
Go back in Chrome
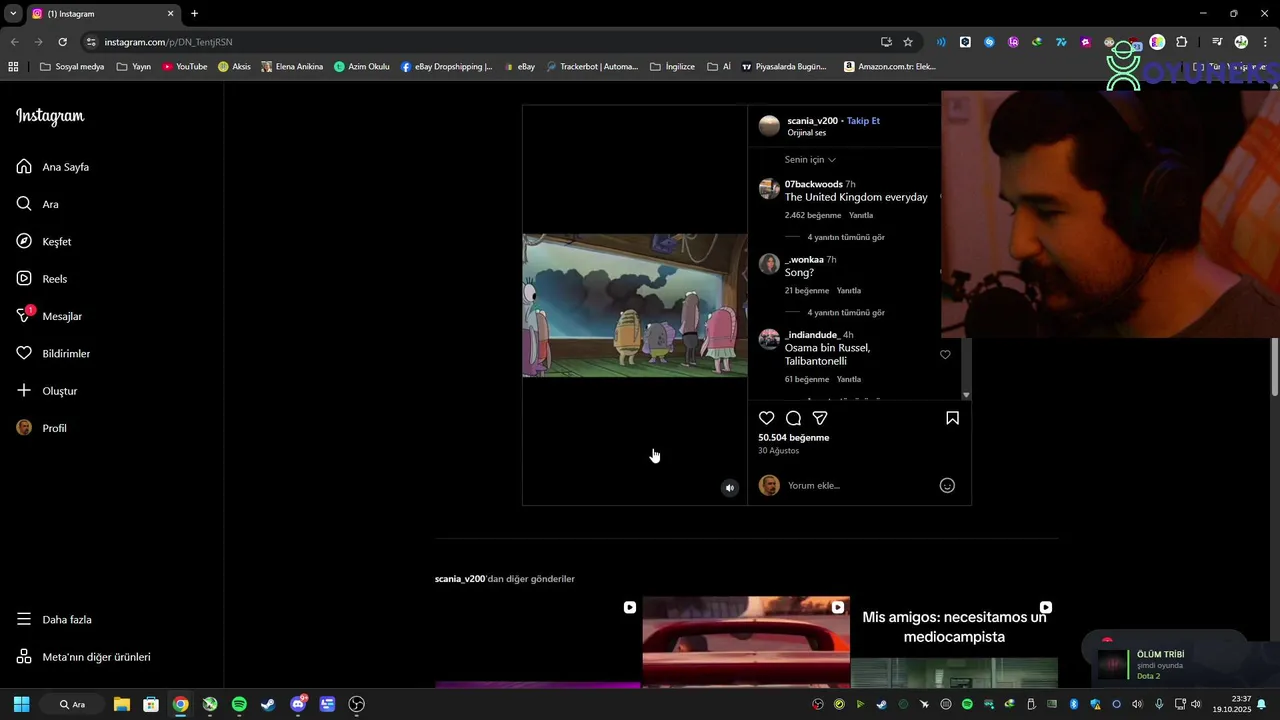click(14, 42)
